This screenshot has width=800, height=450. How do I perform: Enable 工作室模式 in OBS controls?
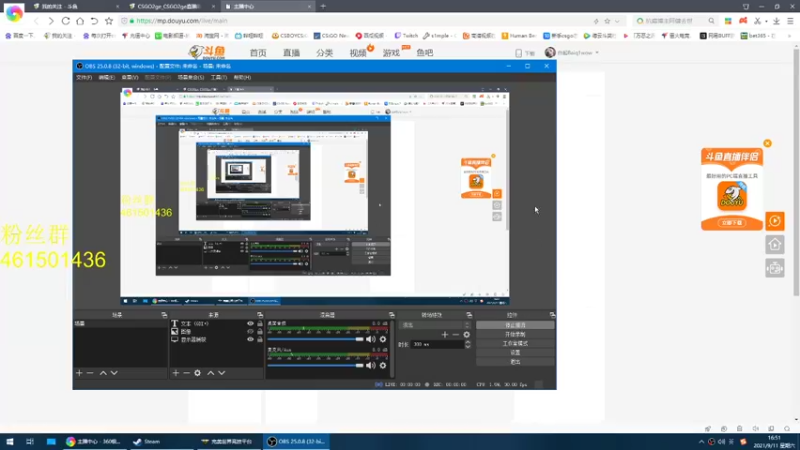point(515,343)
